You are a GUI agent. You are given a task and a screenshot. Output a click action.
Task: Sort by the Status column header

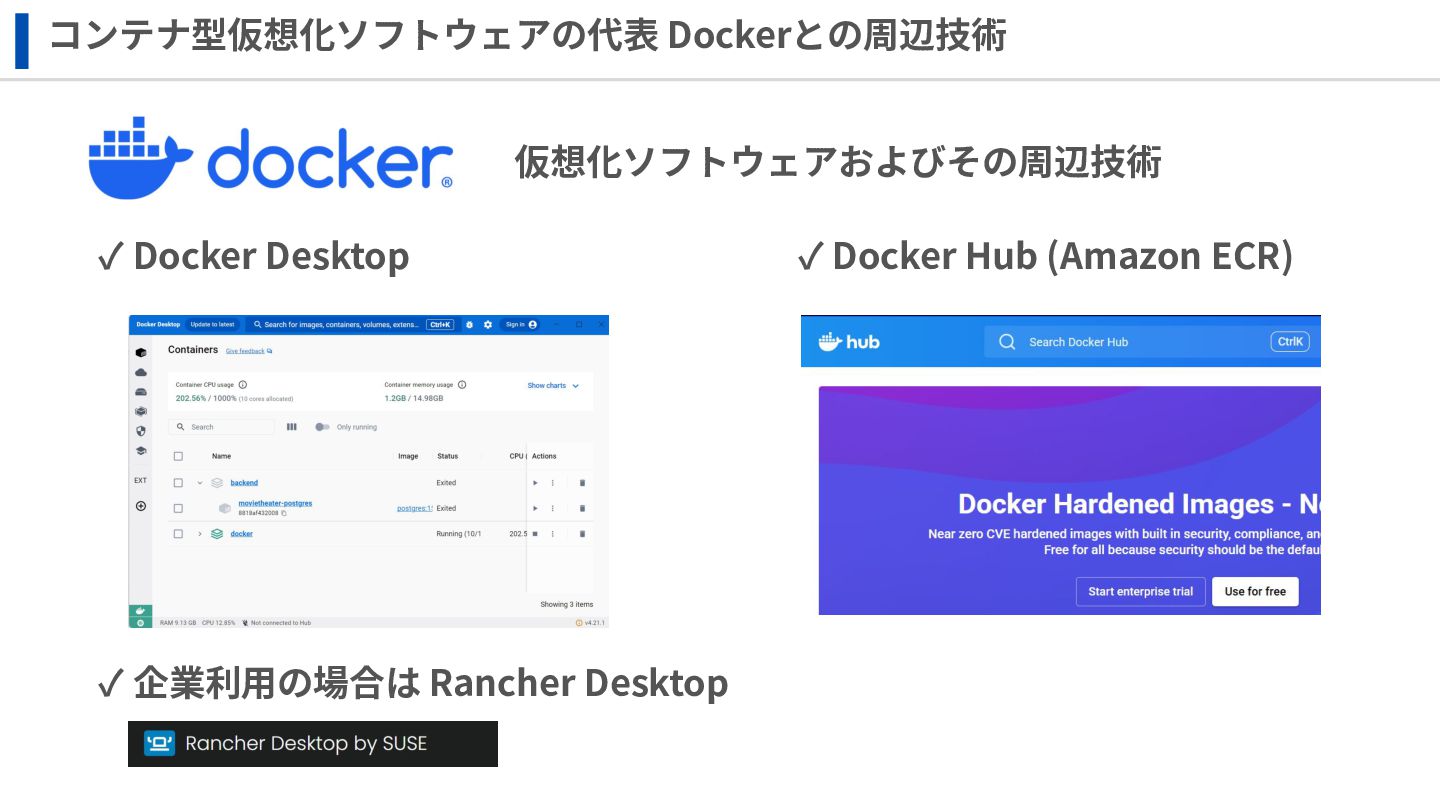(x=447, y=456)
